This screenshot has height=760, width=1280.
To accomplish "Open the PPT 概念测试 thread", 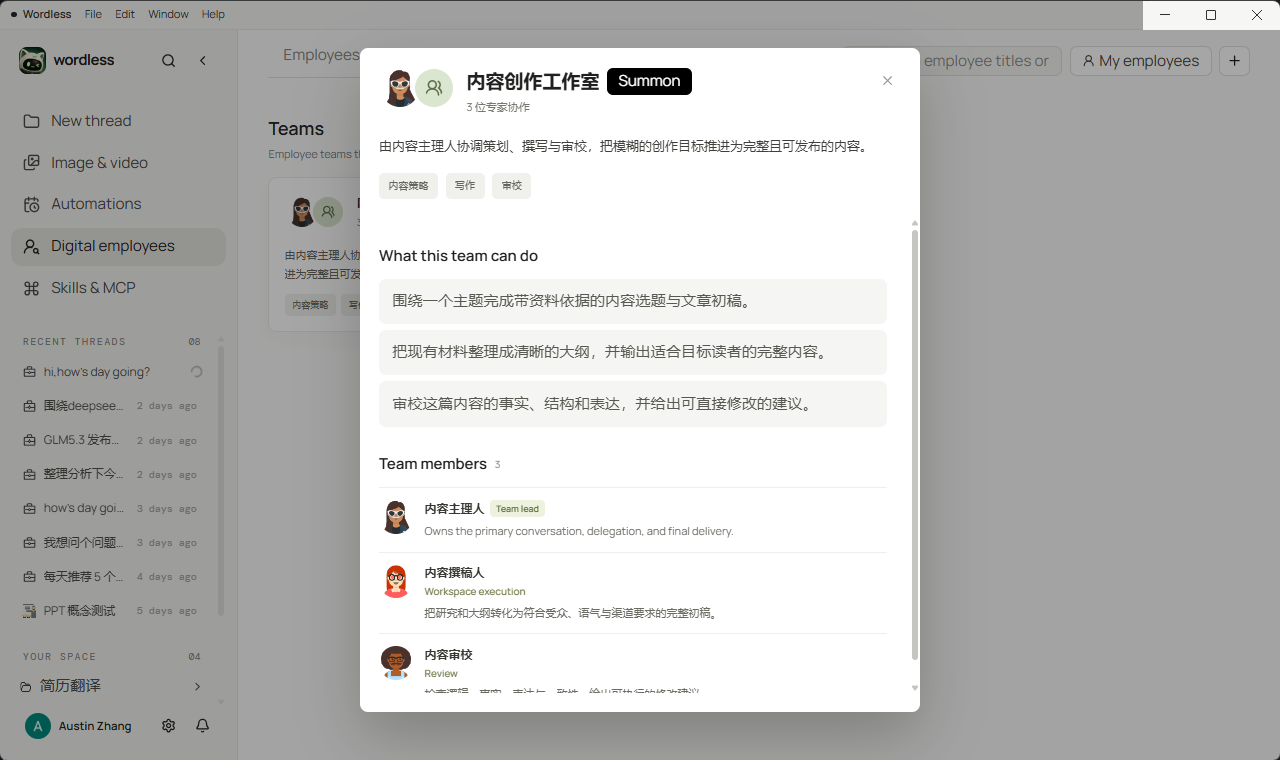I will [113, 610].
